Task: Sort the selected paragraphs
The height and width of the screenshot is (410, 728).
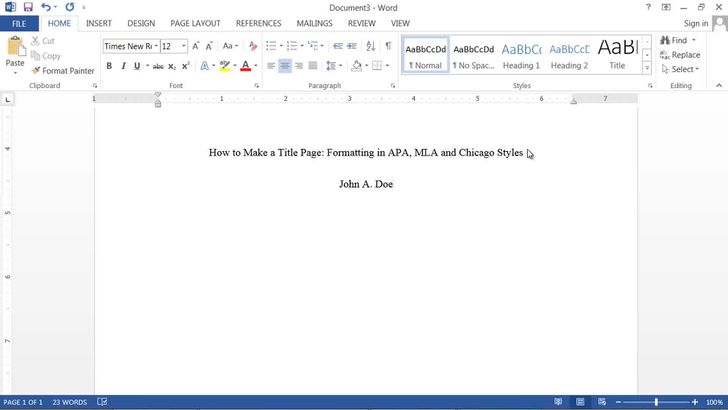Action: pos(370,46)
